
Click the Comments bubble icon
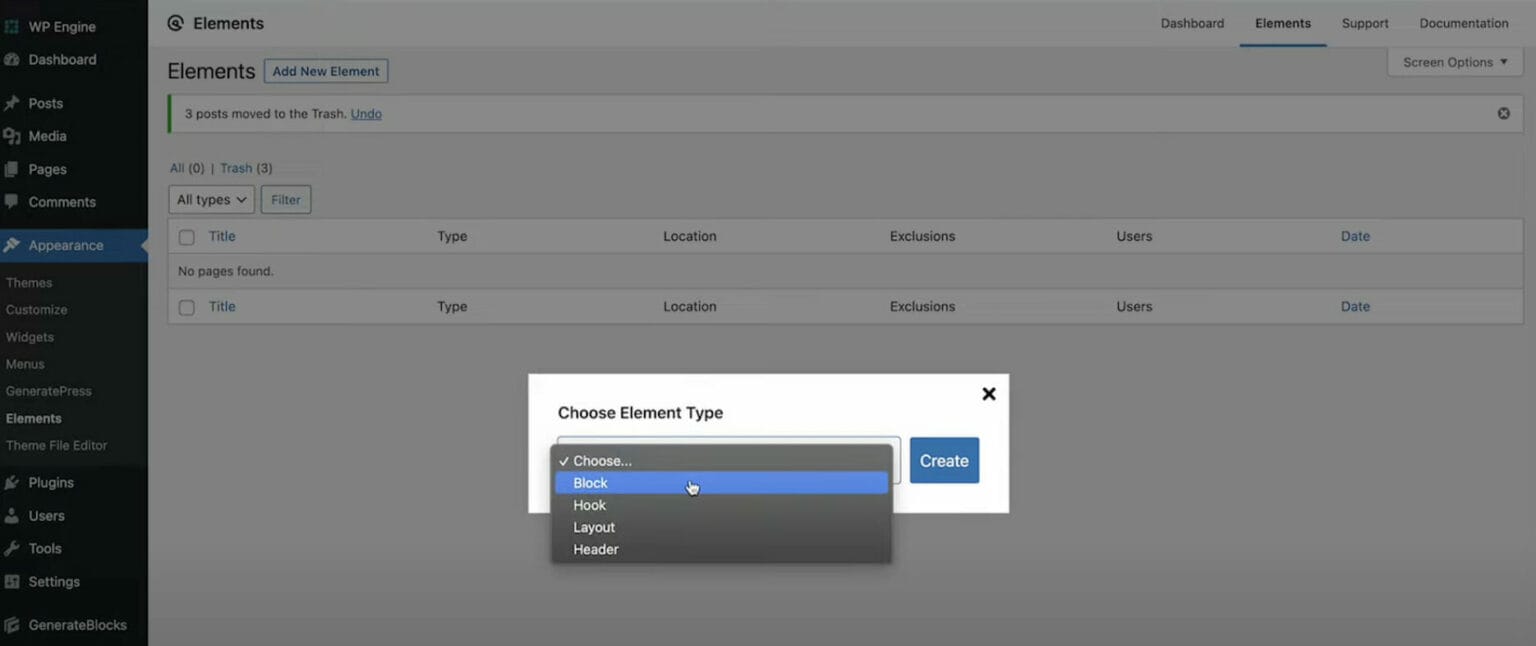(12, 201)
